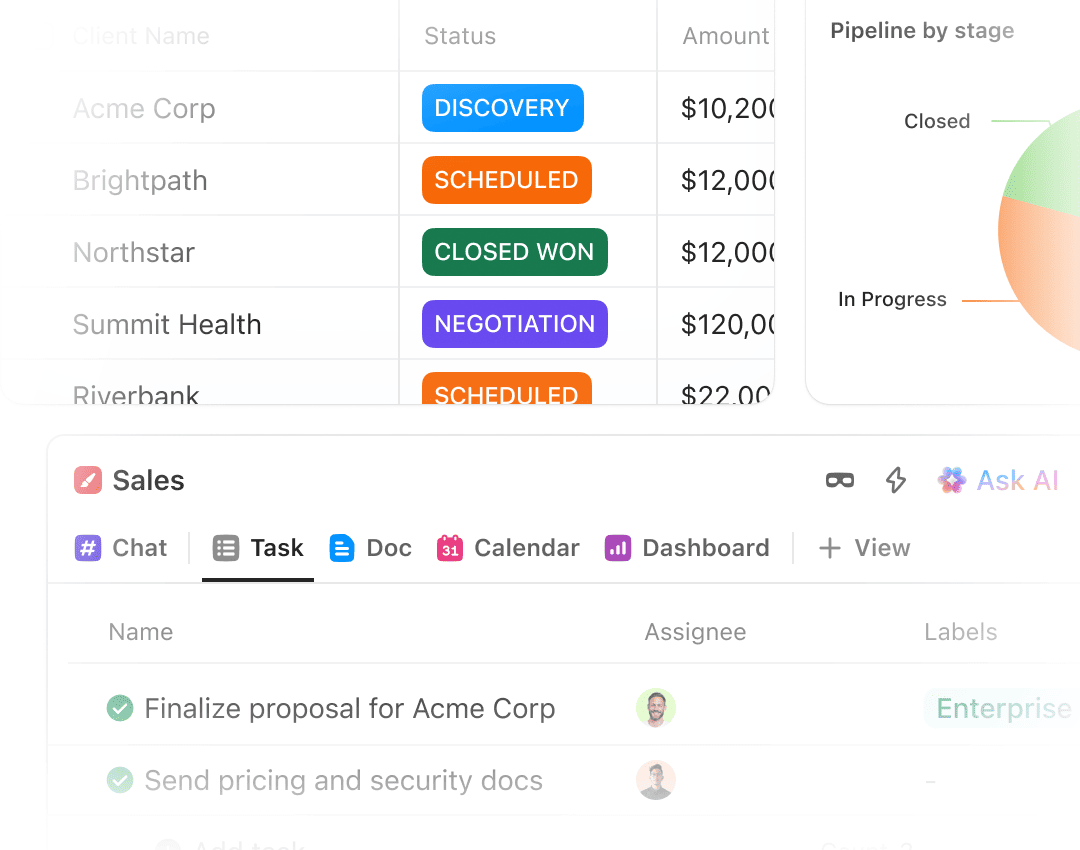Click the Sales space pink icon

click(87, 480)
